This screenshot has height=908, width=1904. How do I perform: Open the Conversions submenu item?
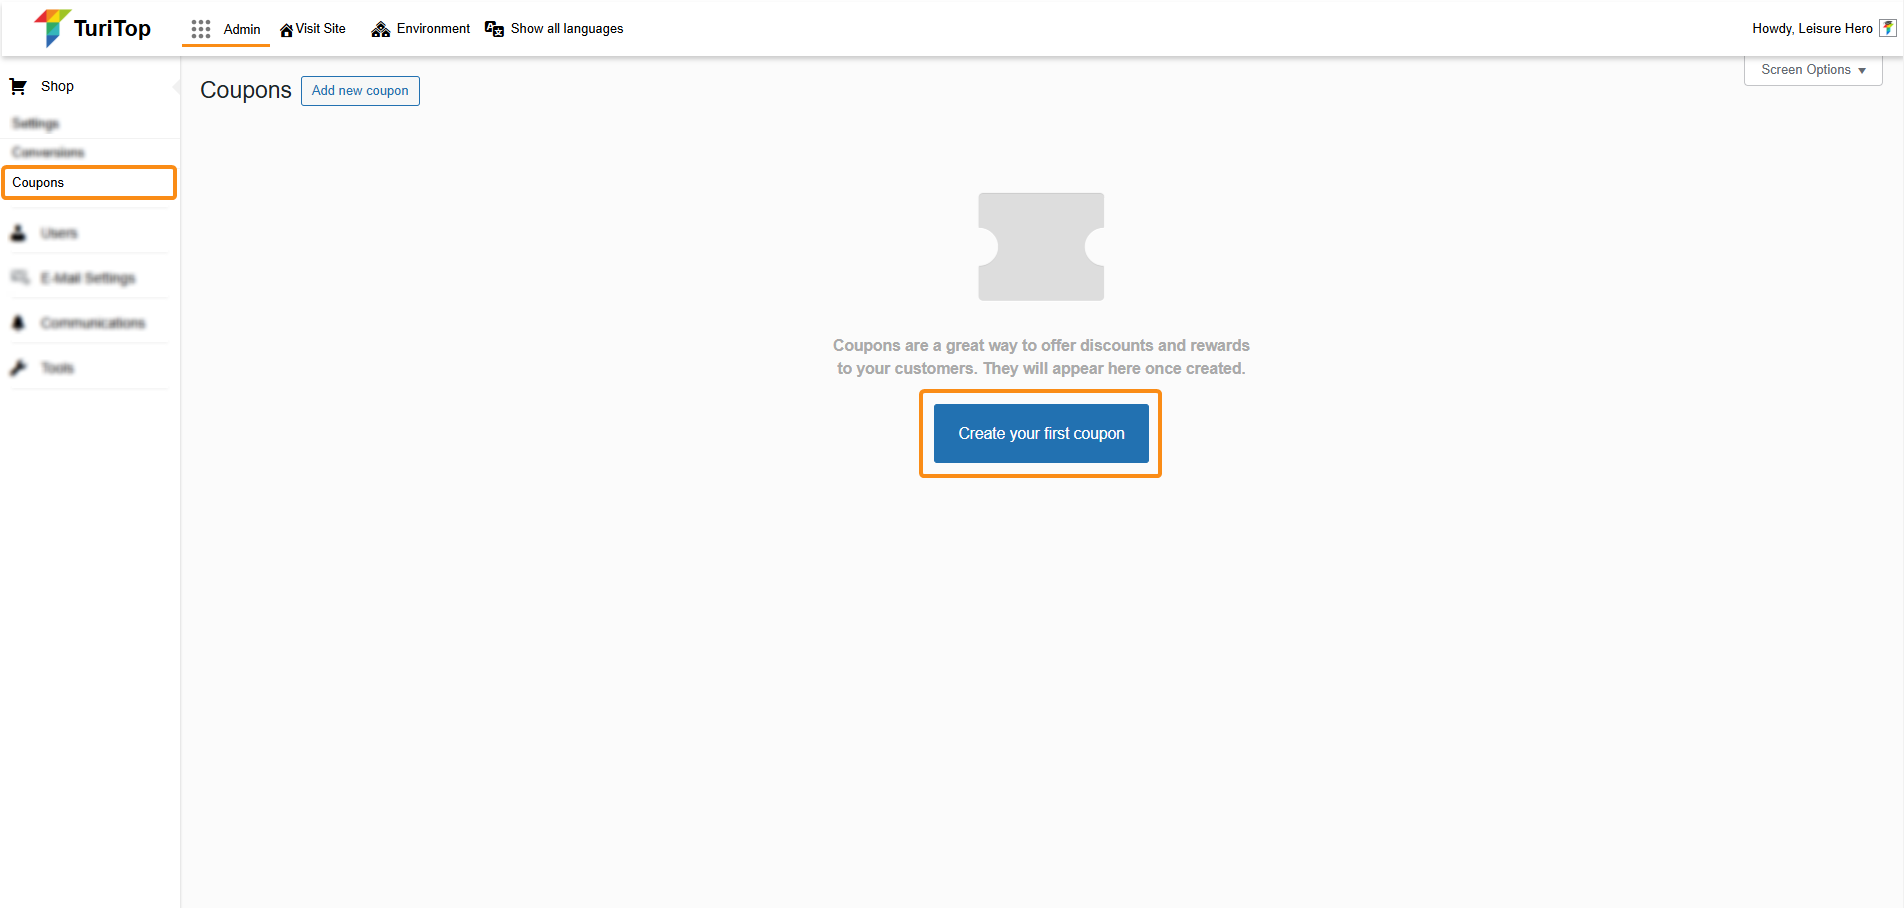[48, 153]
